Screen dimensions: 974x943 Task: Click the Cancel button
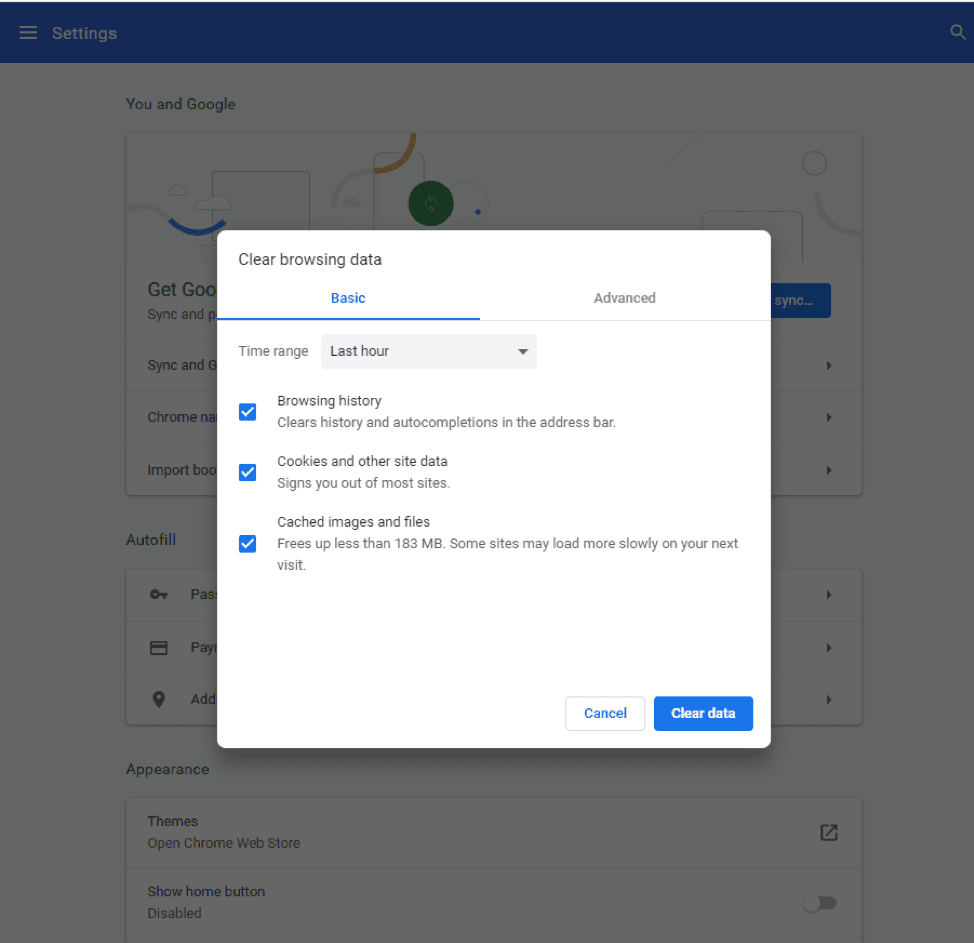pos(605,713)
